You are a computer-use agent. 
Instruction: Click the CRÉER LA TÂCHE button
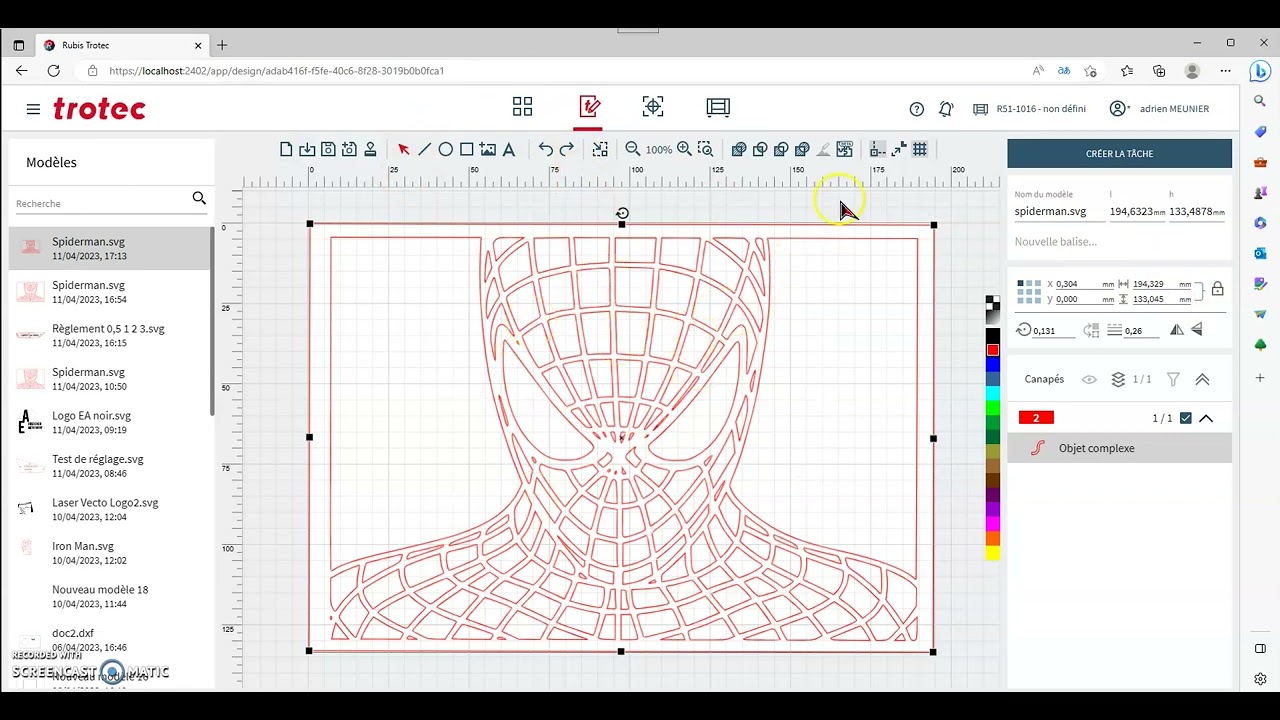coord(1119,154)
